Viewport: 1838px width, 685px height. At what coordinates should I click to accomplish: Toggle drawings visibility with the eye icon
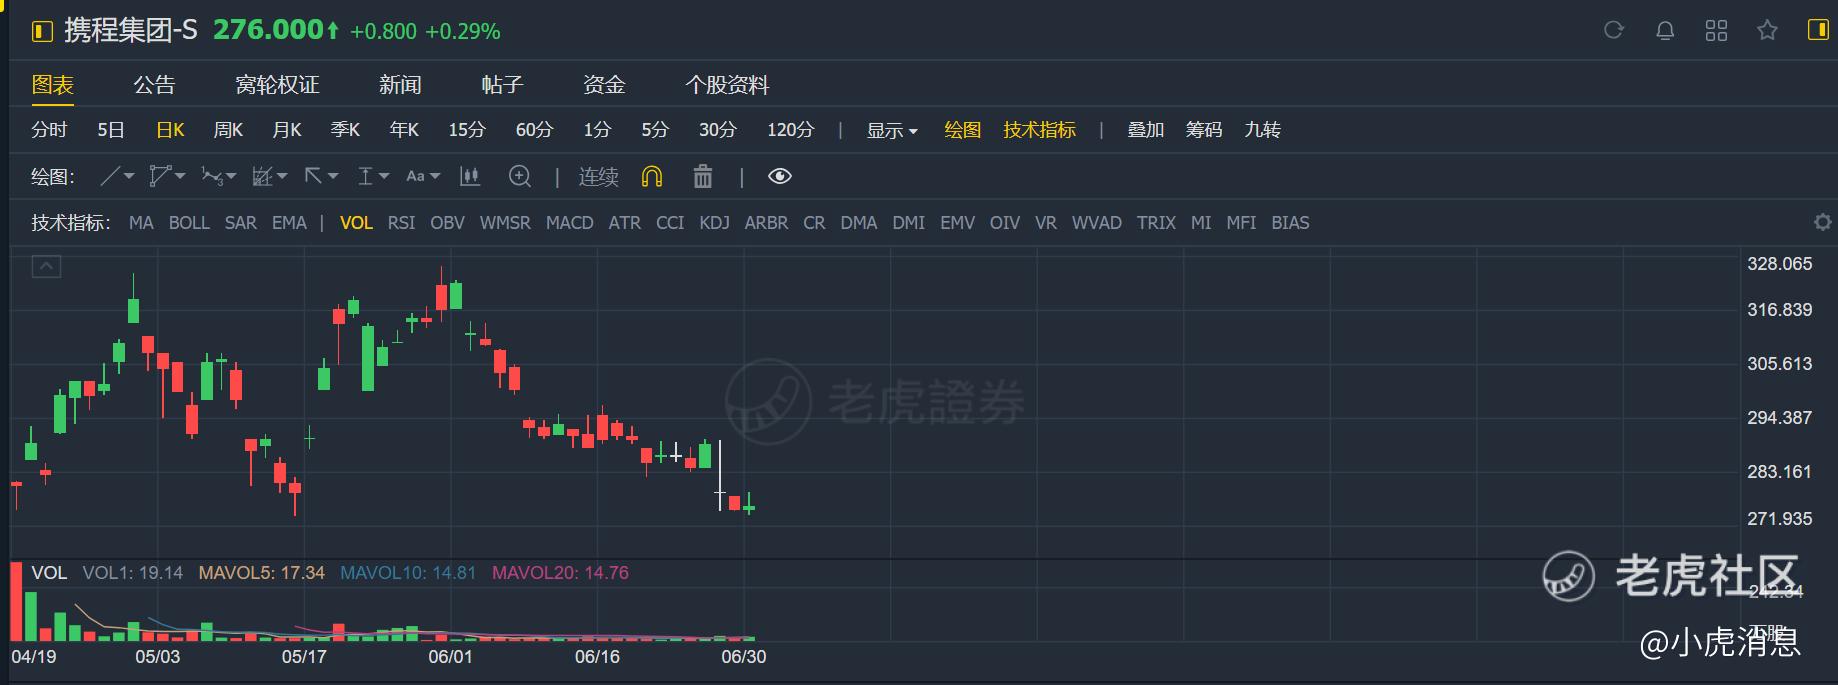780,177
